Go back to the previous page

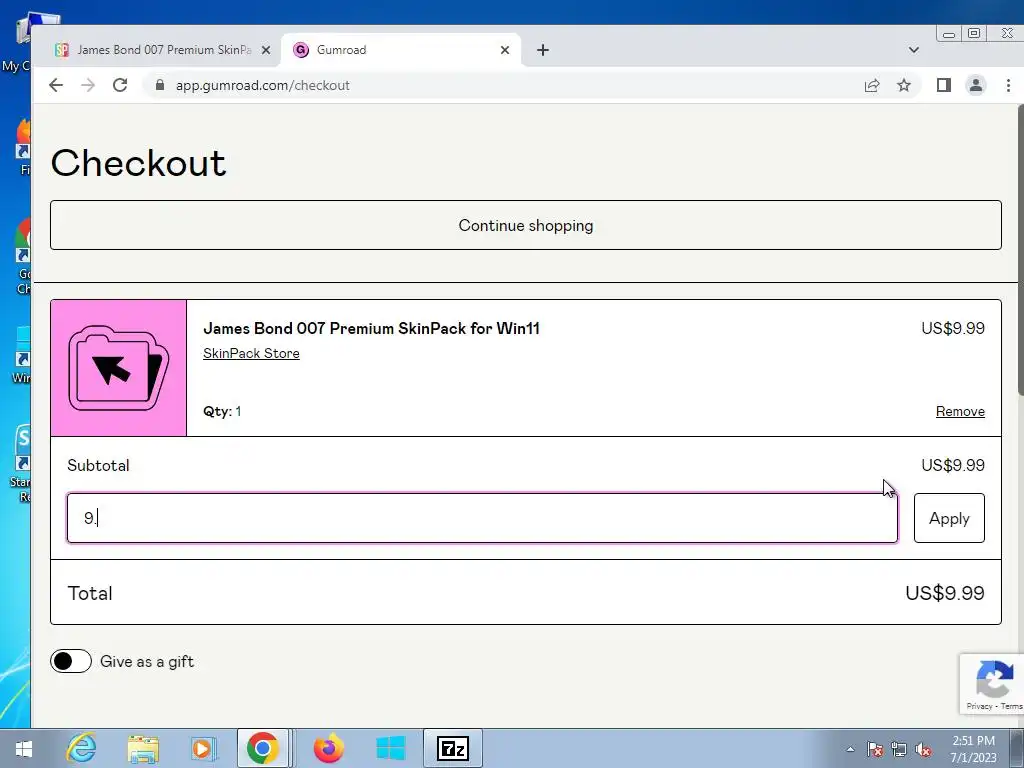coord(56,85)
